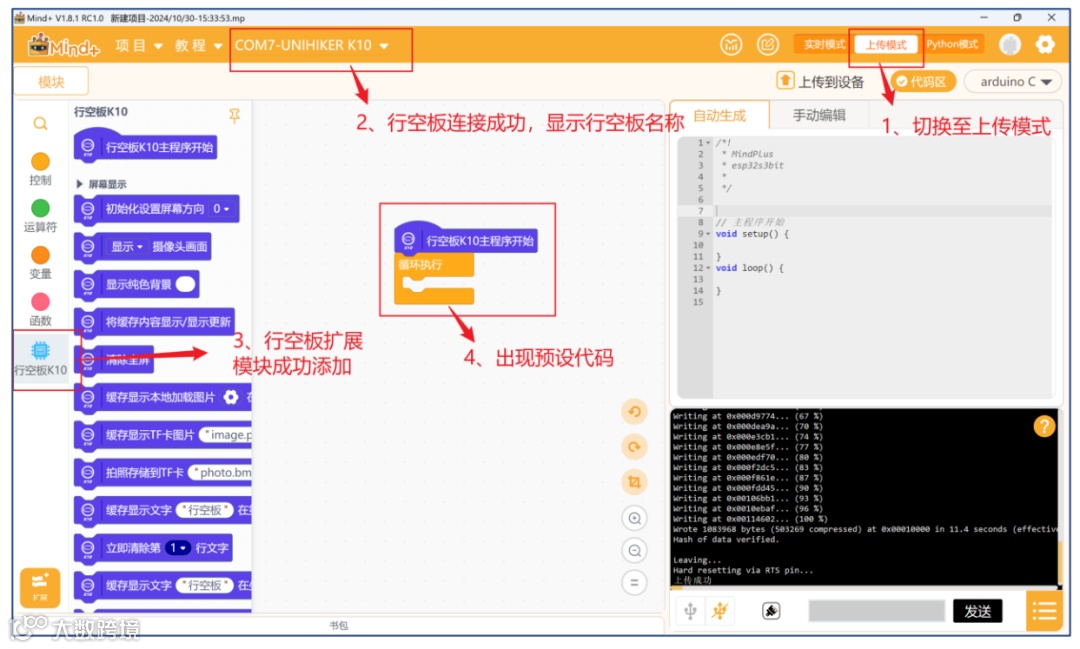Select the 控制 block category
The width and height of the screenshot is (1080, 649).
pos(40,169)
